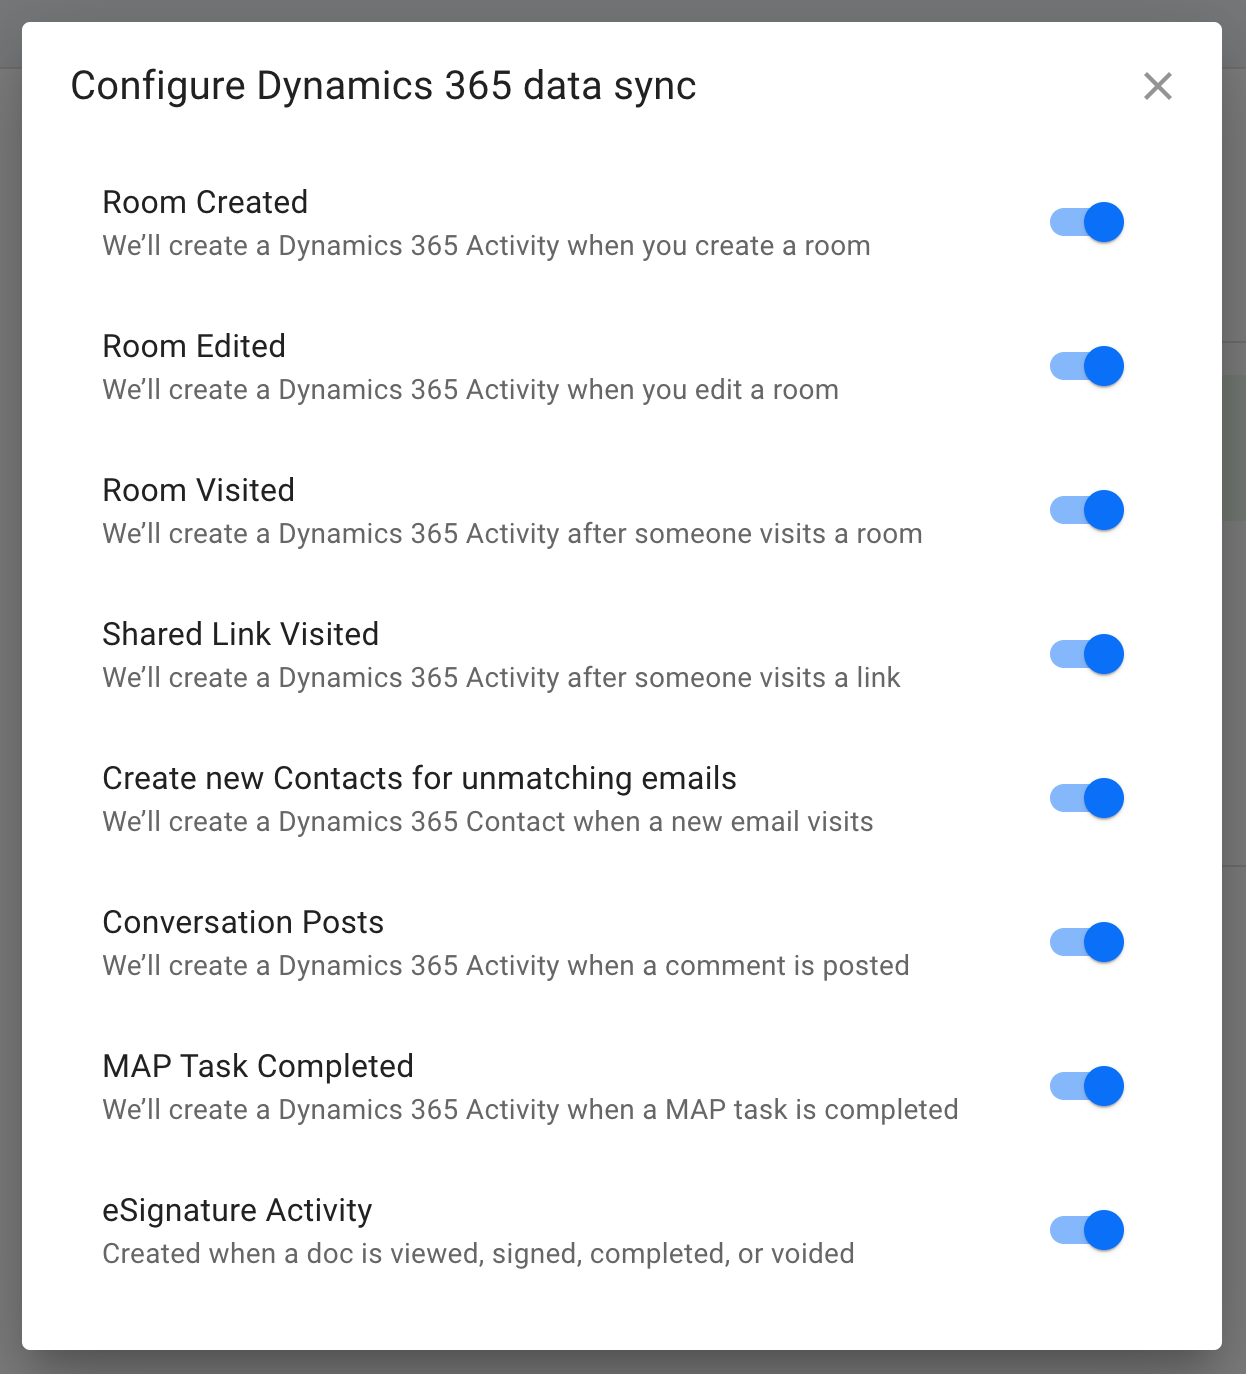This screenshot has height=1374, width=1246.
Task: Turn off the eSignature Activity toggle
Action: pyautogui.click(x=1085, y=1230)
